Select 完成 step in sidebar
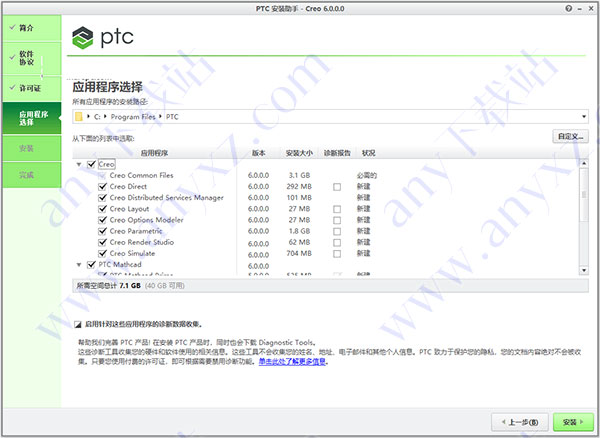This screenshot has height=438, width=600. pos(32,175)
